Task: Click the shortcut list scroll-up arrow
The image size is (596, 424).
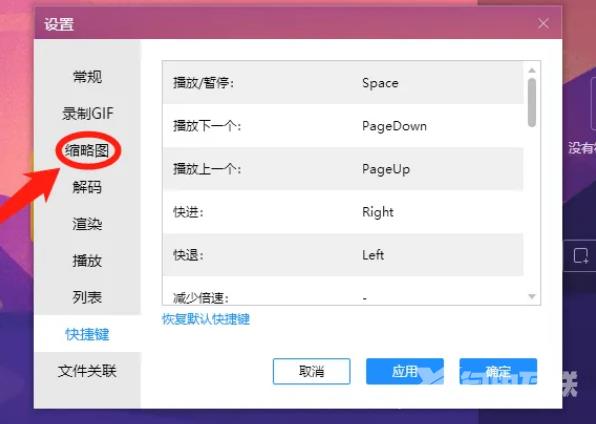Action: pos(532,70)
